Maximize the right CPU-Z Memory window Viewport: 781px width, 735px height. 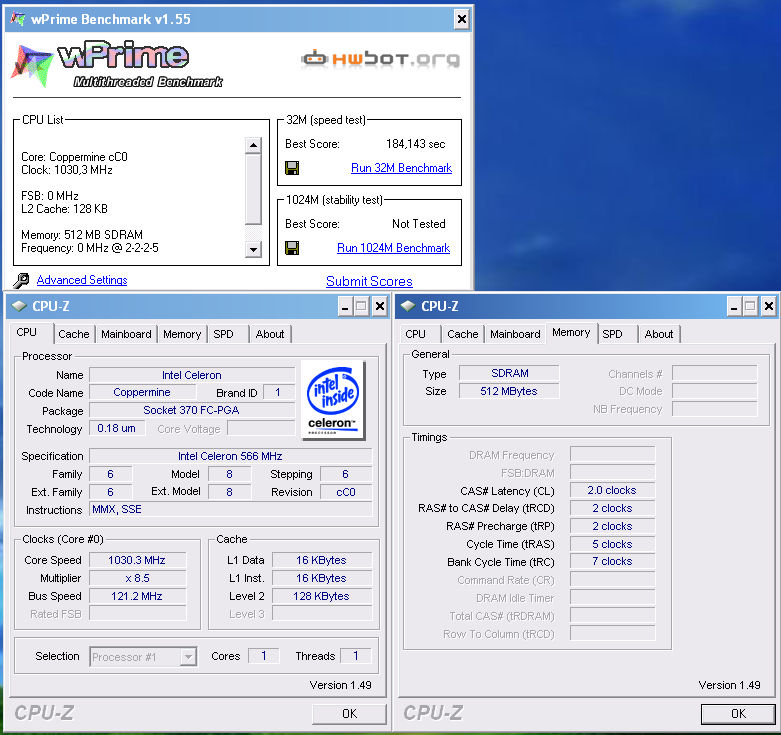pos(751,306)
